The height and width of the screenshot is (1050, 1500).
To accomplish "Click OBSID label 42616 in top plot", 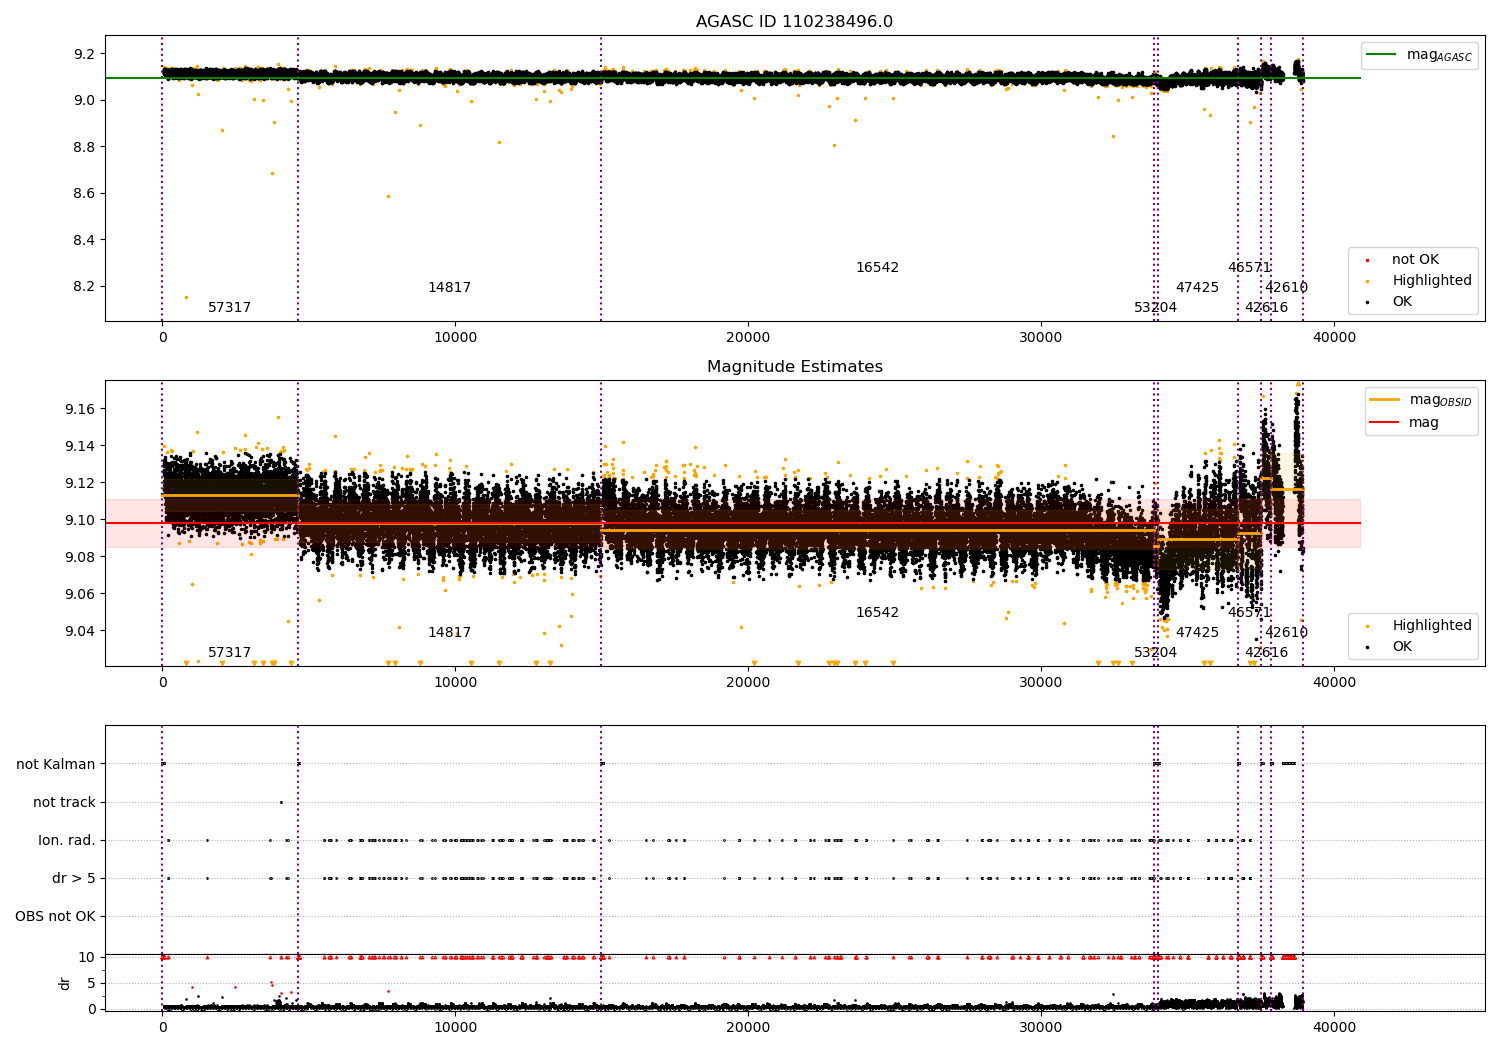I will 1266,308.
